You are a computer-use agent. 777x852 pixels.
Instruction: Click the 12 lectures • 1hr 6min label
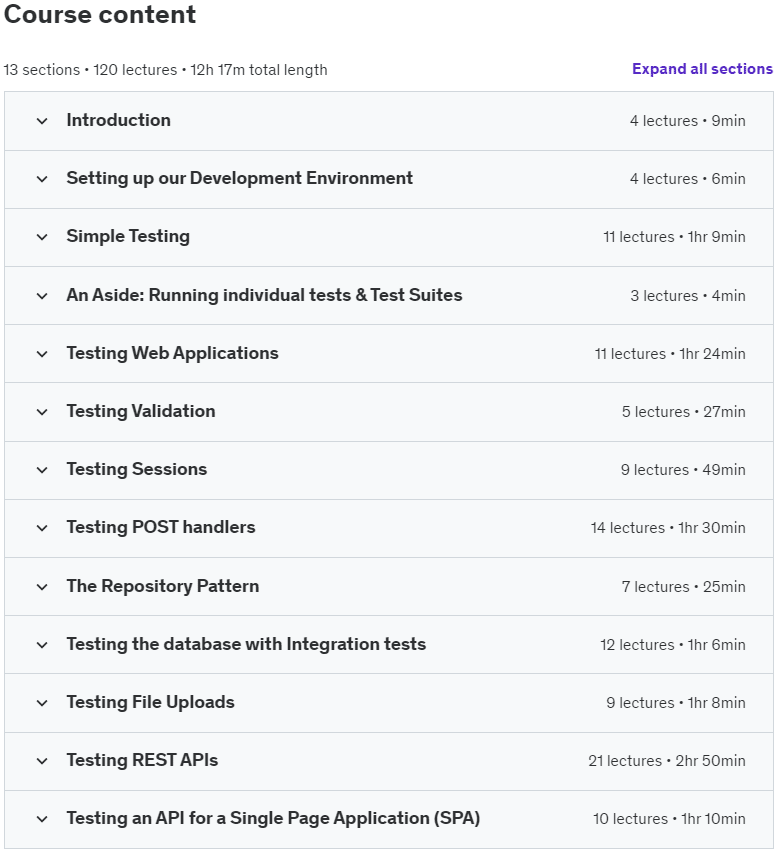(673, 645)
